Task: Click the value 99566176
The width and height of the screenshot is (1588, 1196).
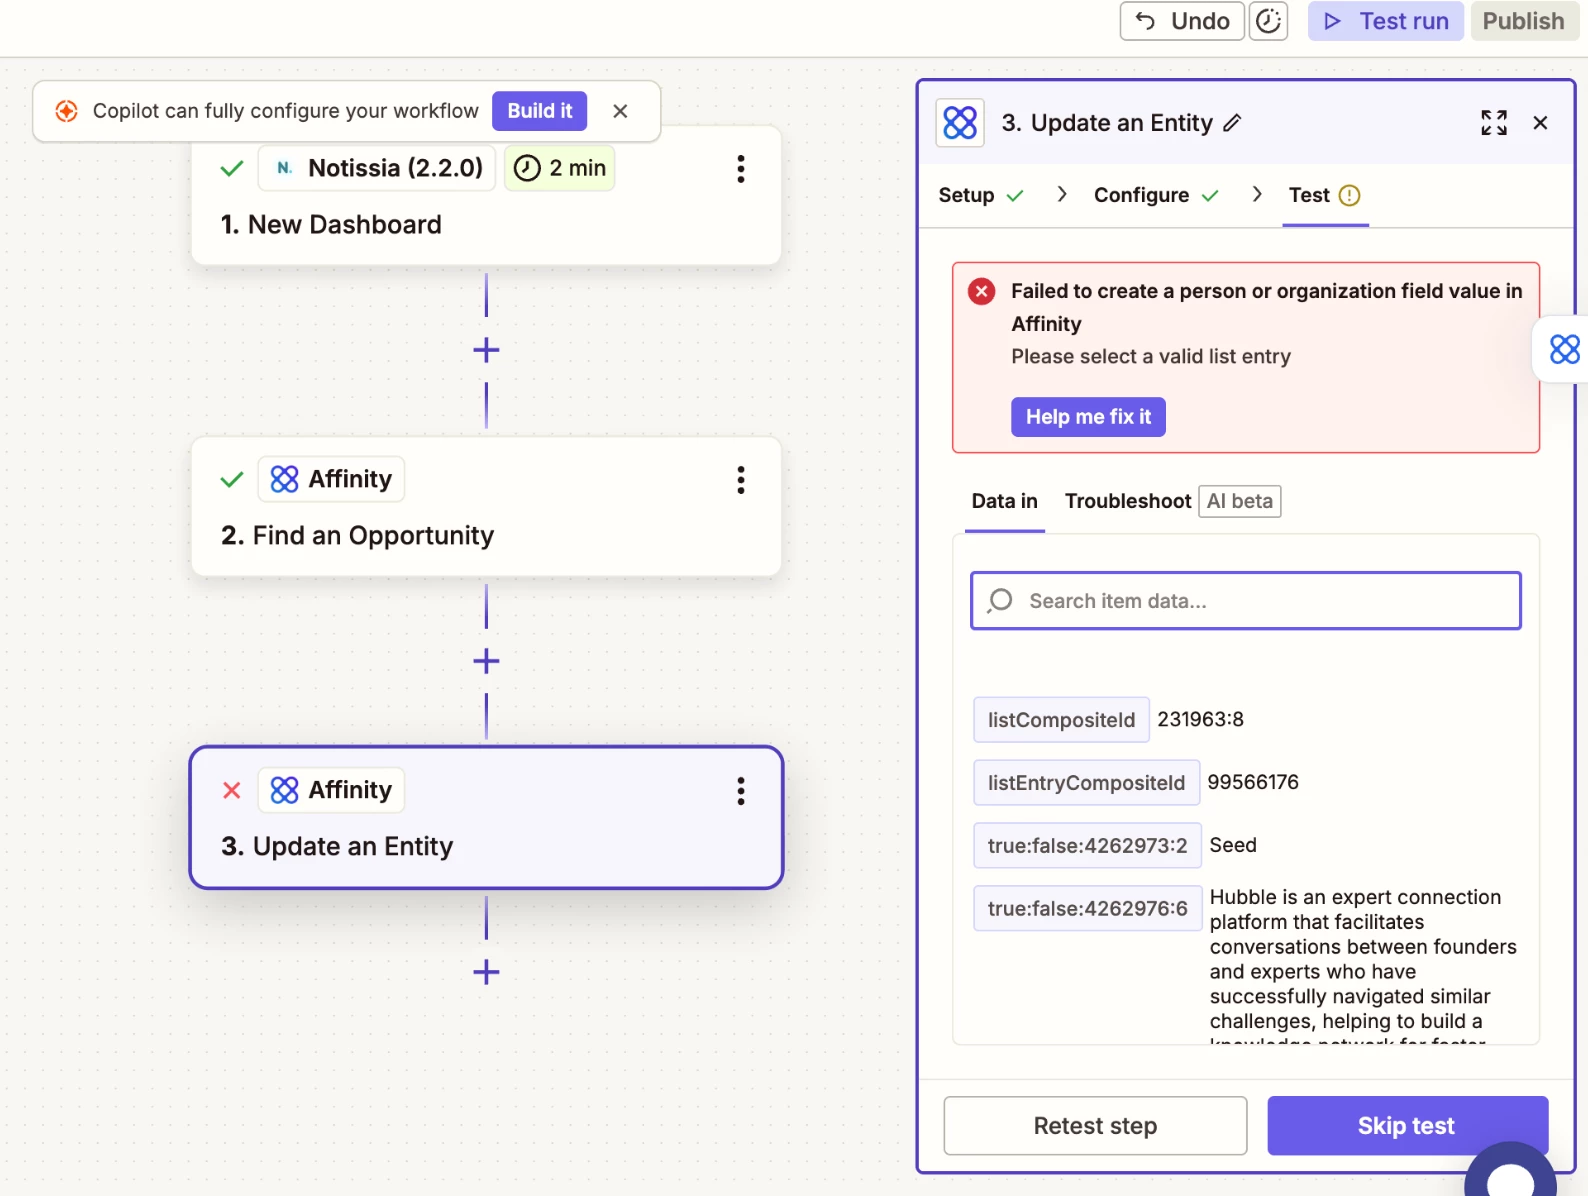Action: pos(1253,783)
